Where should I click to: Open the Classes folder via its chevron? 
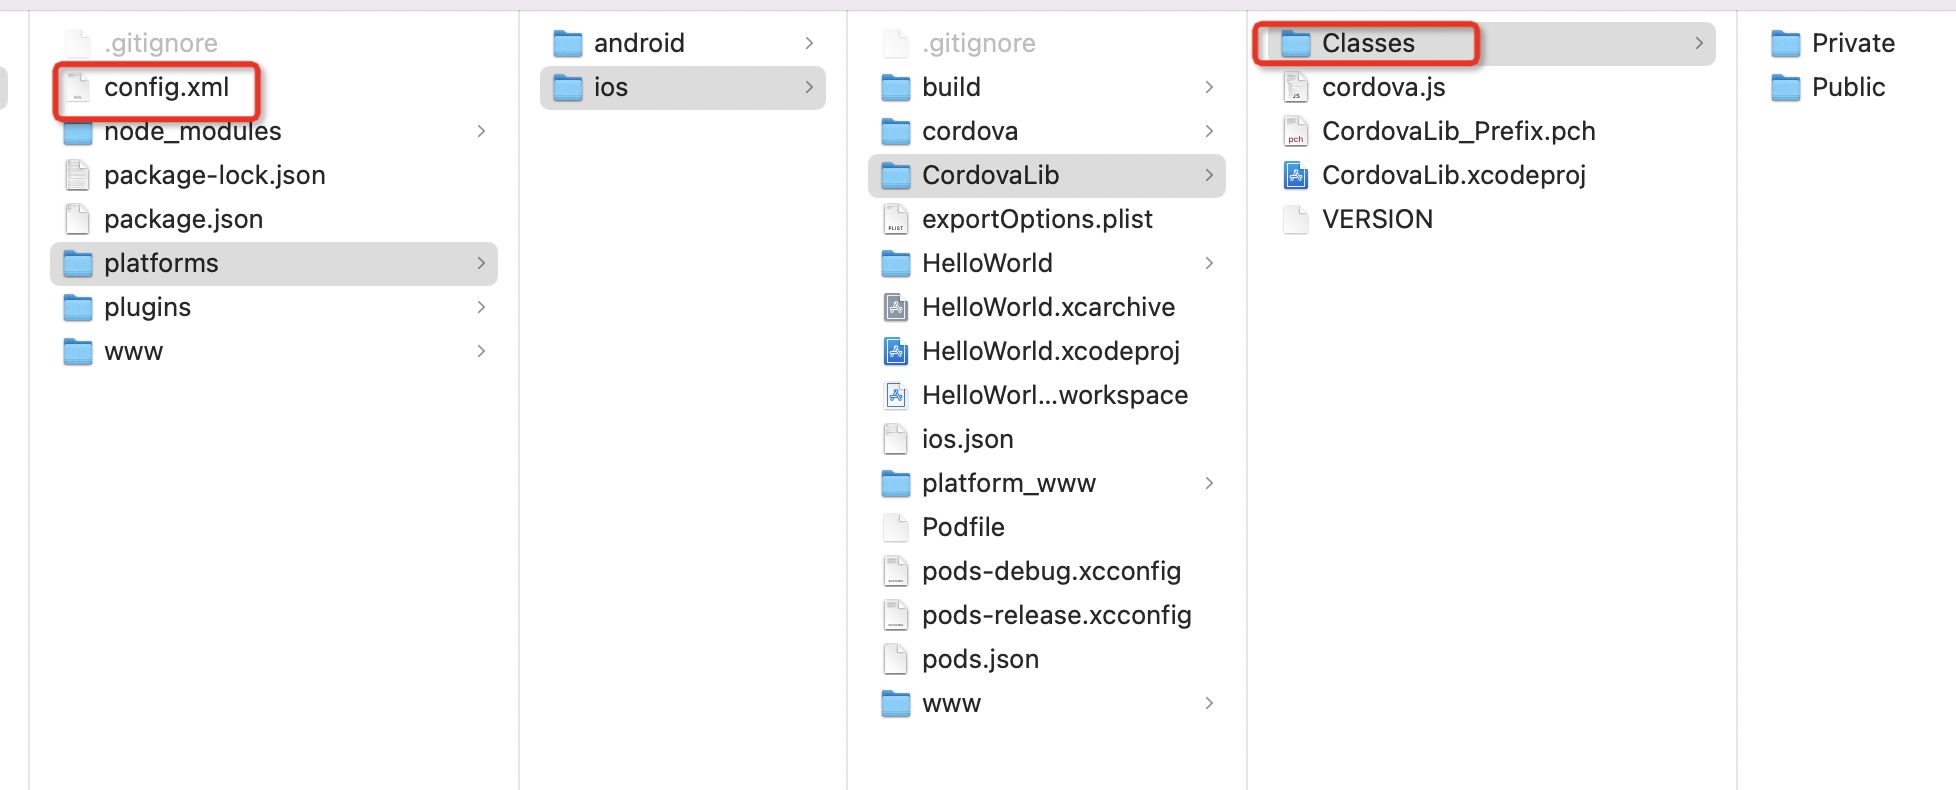click(1698, 43)
